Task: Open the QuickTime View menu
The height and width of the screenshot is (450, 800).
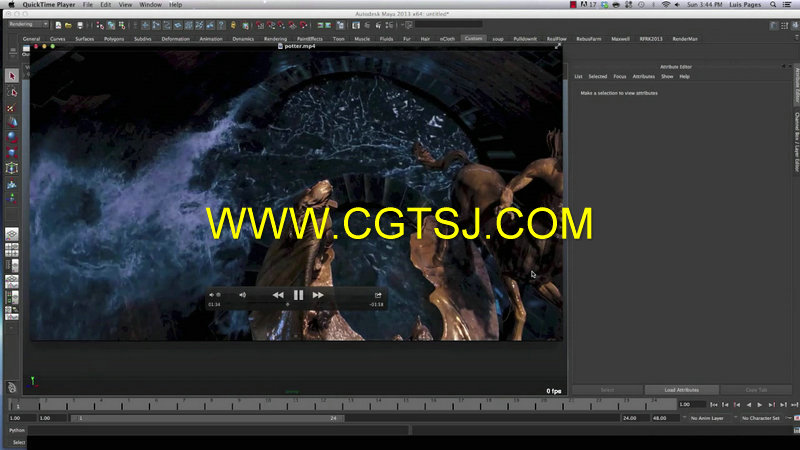Action: [x=125, y=5]
